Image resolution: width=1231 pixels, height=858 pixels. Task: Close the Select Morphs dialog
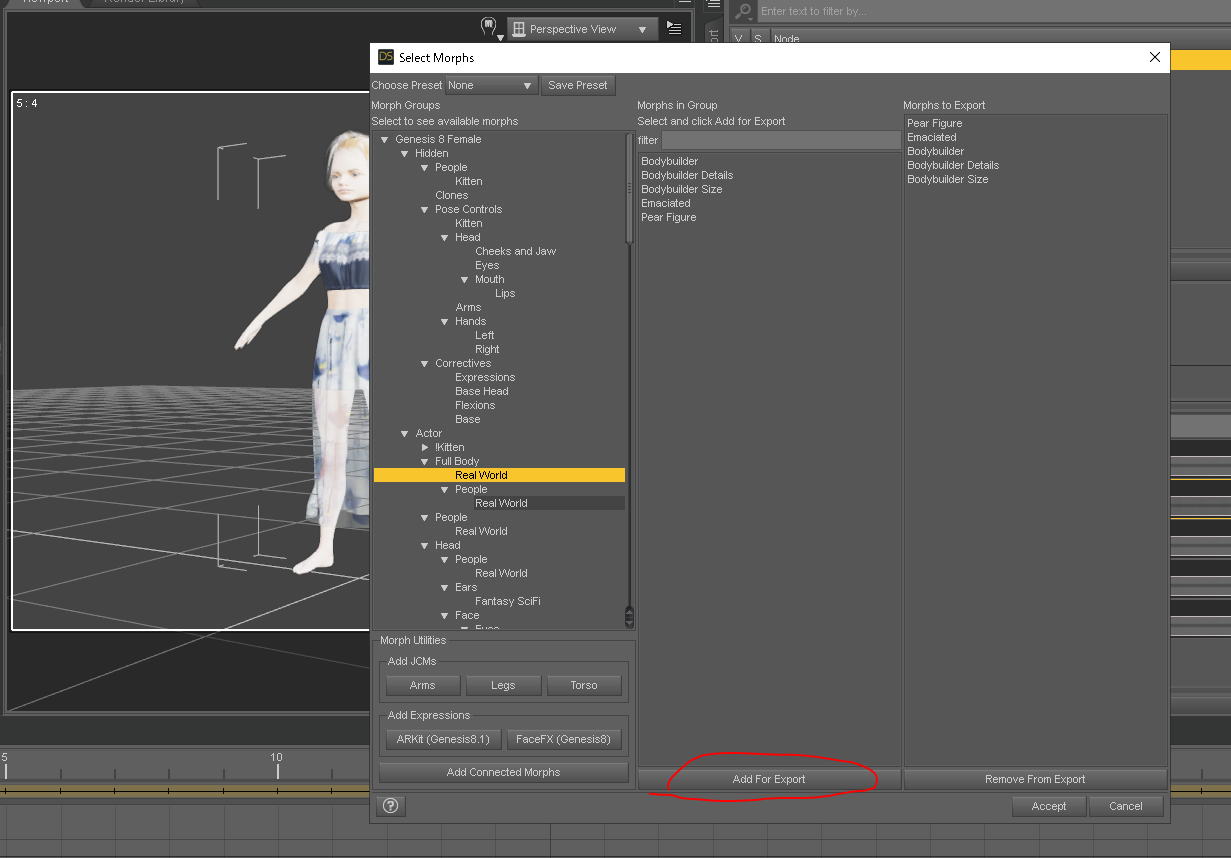coord(1155,58)
